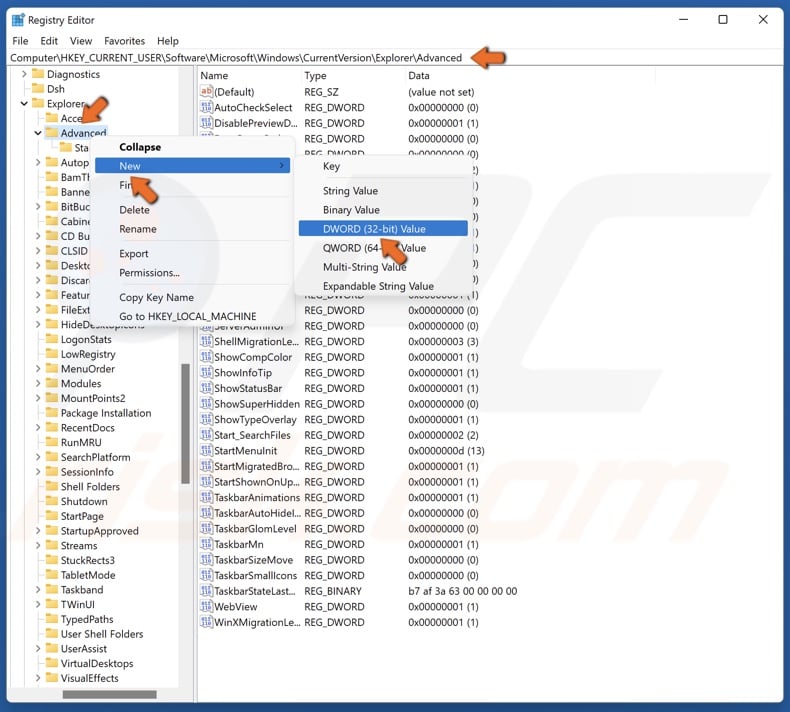Viewport: 790px width, 712px height.
Task: Click the TaskbarMn value icon
Action: coord(206,544)
